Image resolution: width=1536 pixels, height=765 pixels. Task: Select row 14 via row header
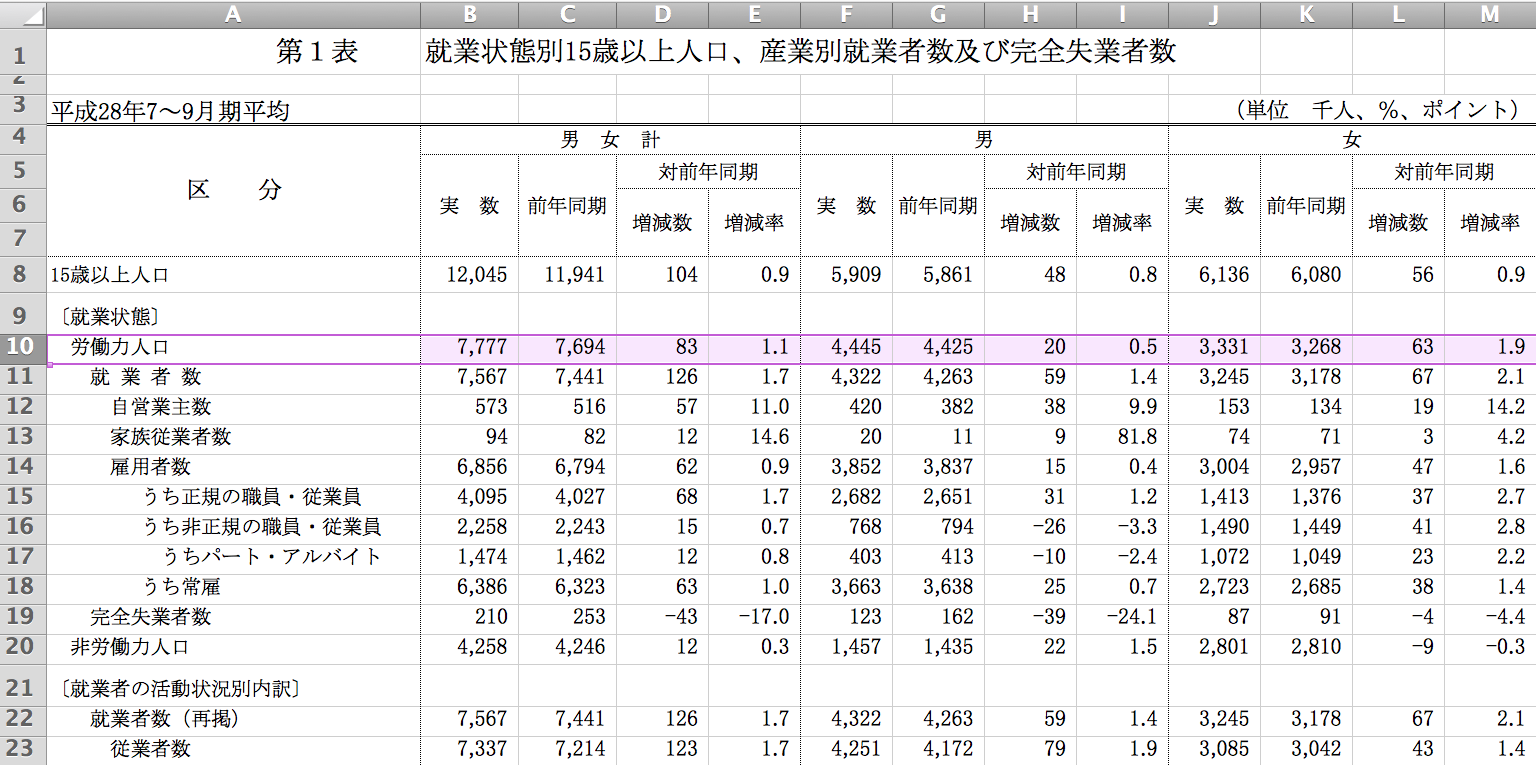[x=23, y=467]
